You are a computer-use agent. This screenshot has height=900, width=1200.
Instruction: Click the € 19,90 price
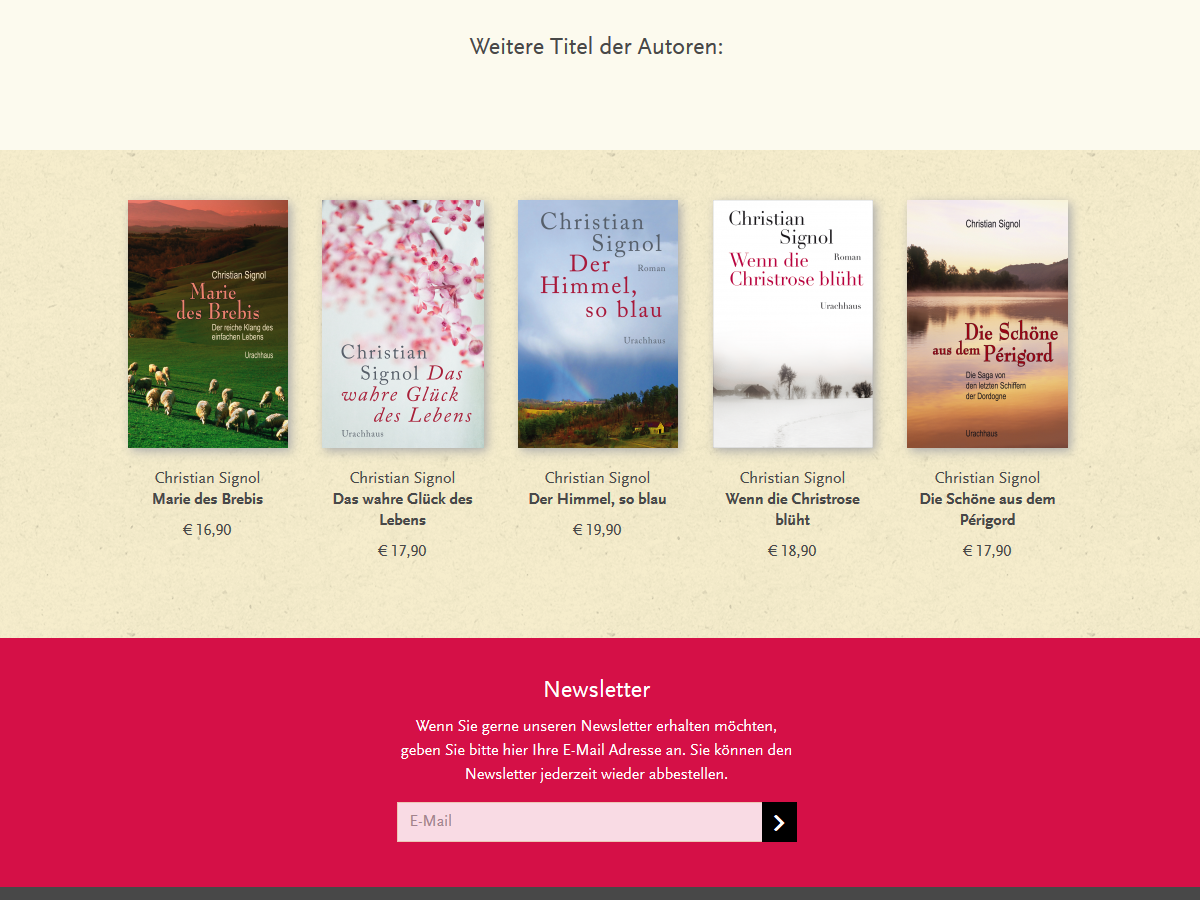pos(597,530)
